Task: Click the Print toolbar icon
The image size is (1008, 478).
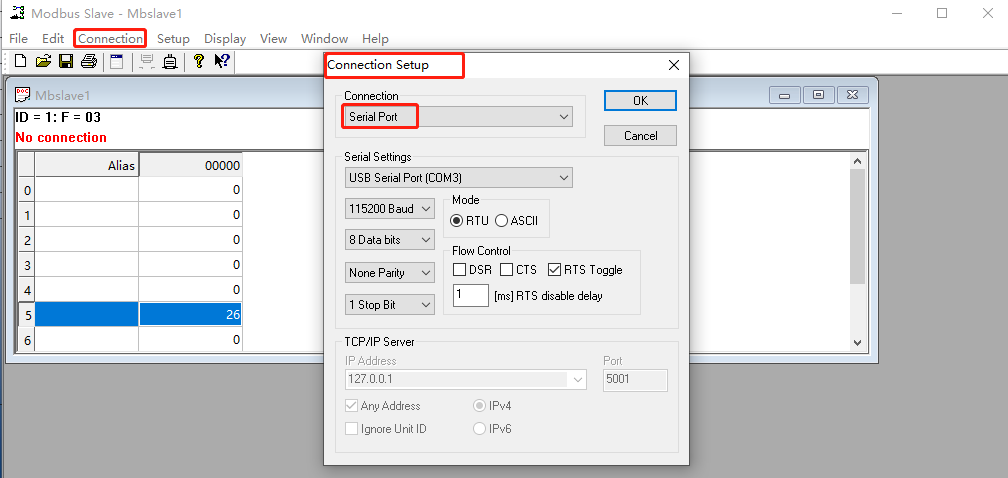Action: click(89, 62)
